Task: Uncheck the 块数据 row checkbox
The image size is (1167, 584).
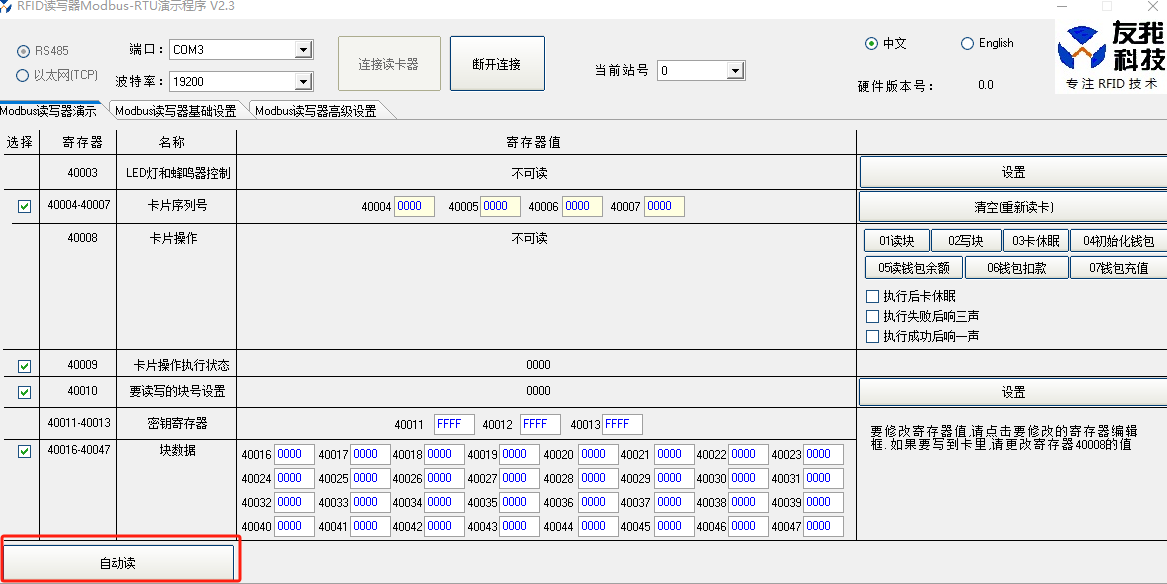Action: tap(22, 449)
